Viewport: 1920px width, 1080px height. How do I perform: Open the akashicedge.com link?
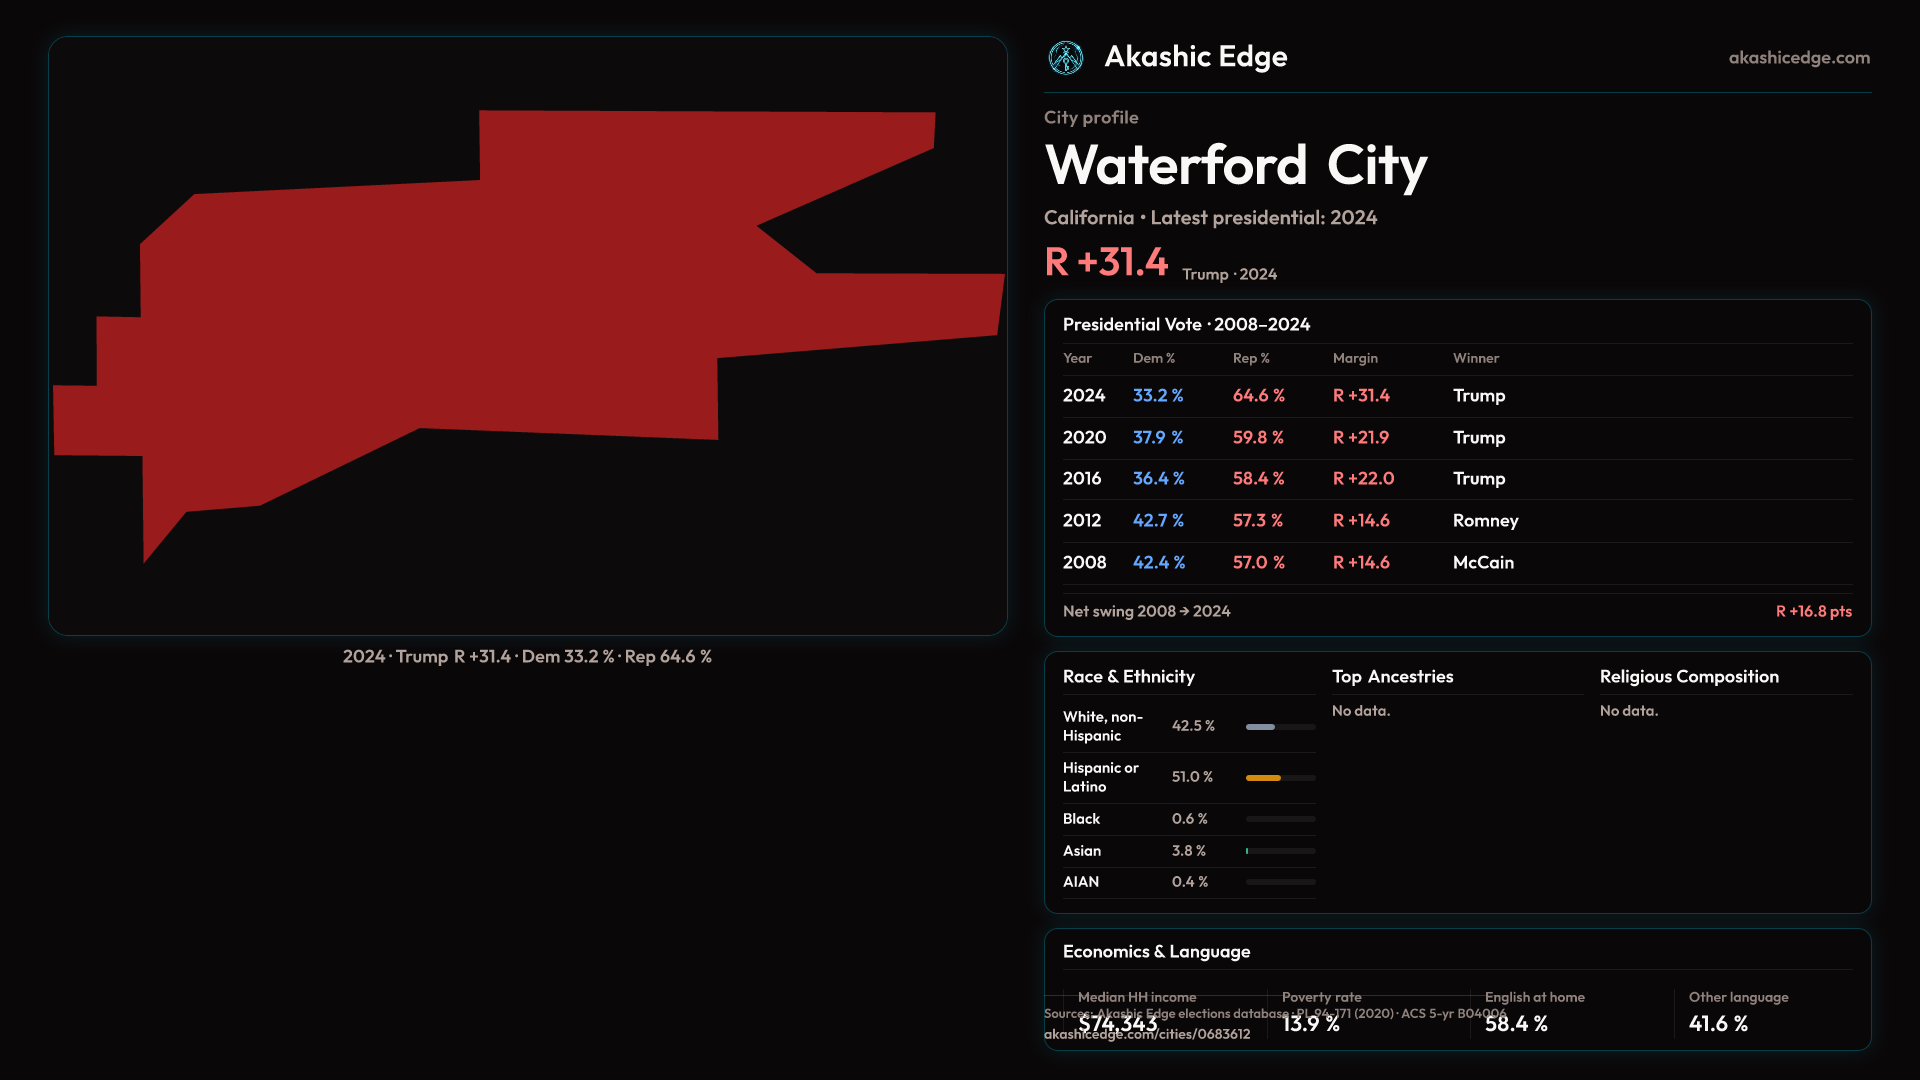[1798, 58]
